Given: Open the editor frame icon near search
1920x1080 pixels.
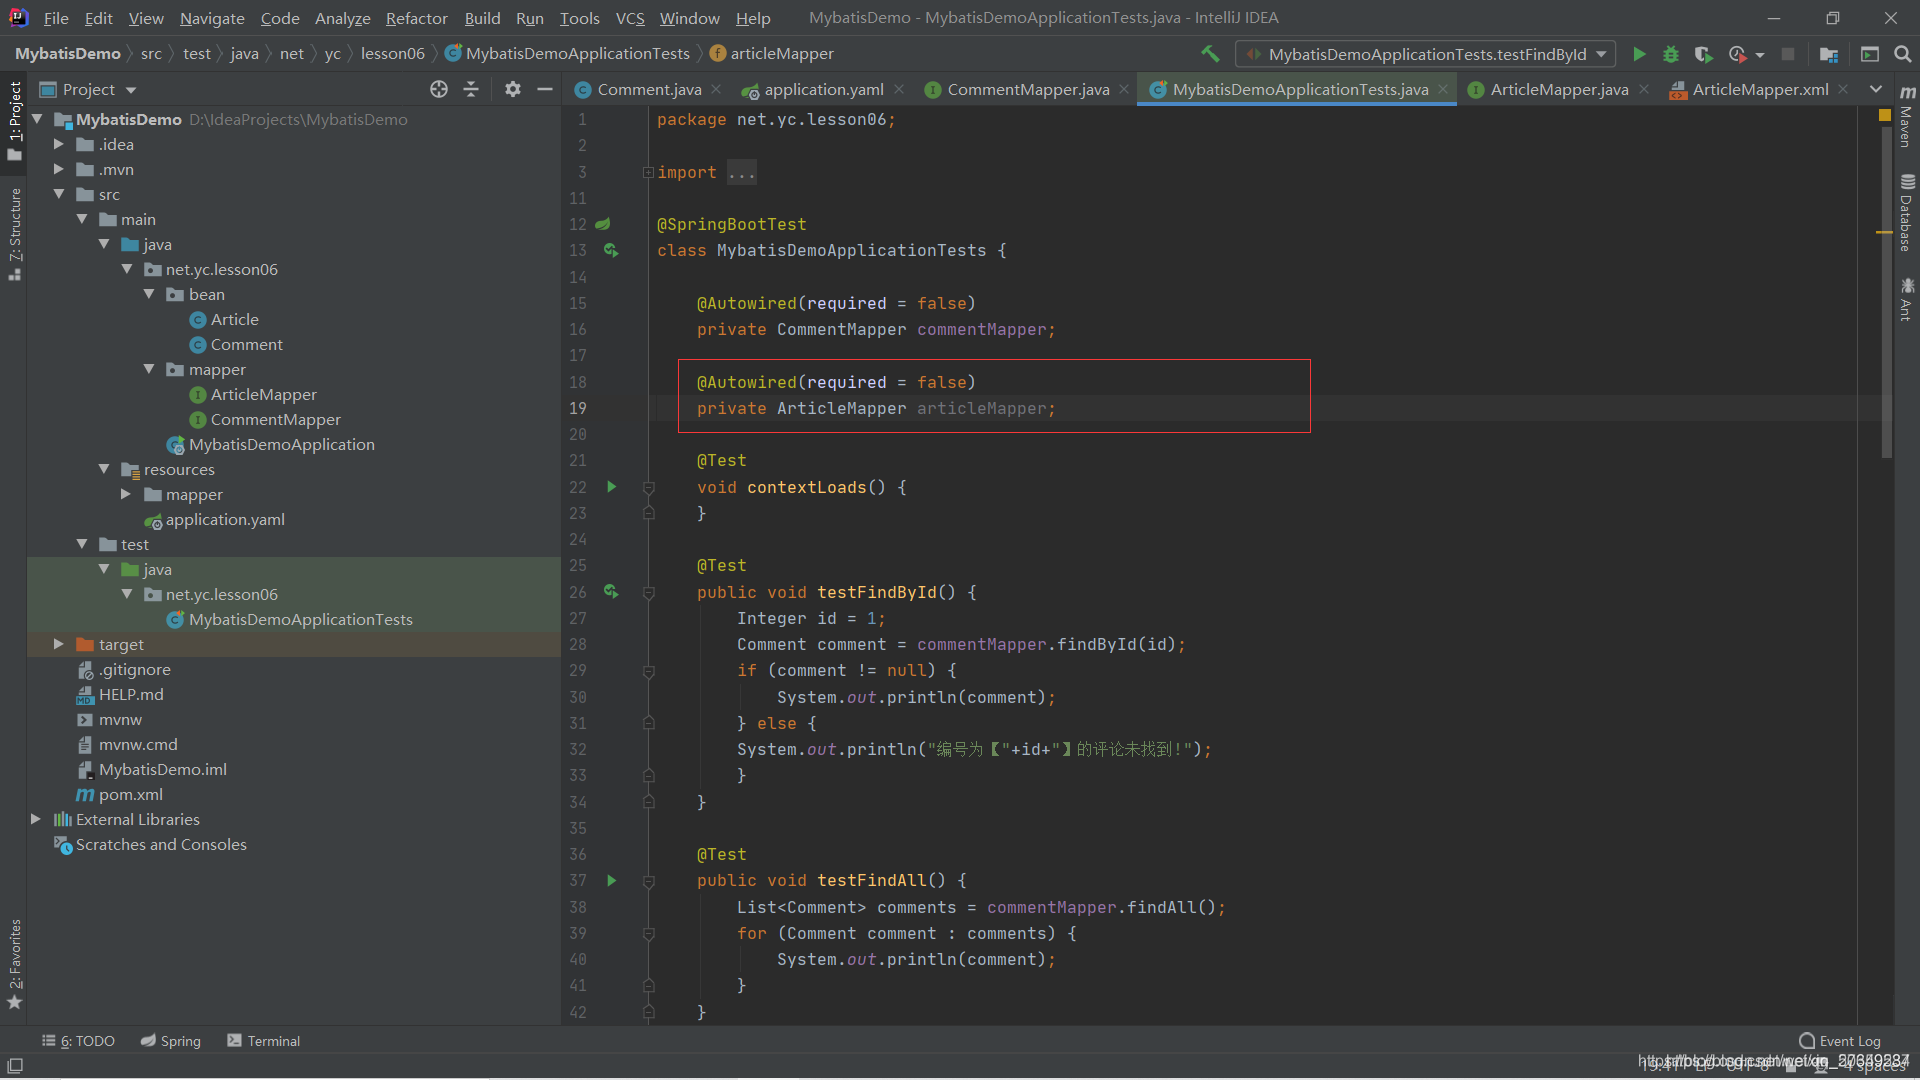Looking at the screenshot, I should [x=1870, y=54].
